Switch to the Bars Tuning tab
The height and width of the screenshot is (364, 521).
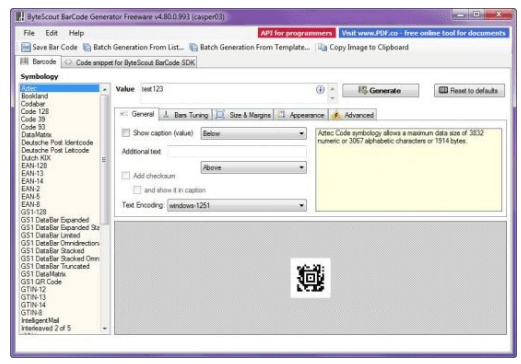[186, 115]
